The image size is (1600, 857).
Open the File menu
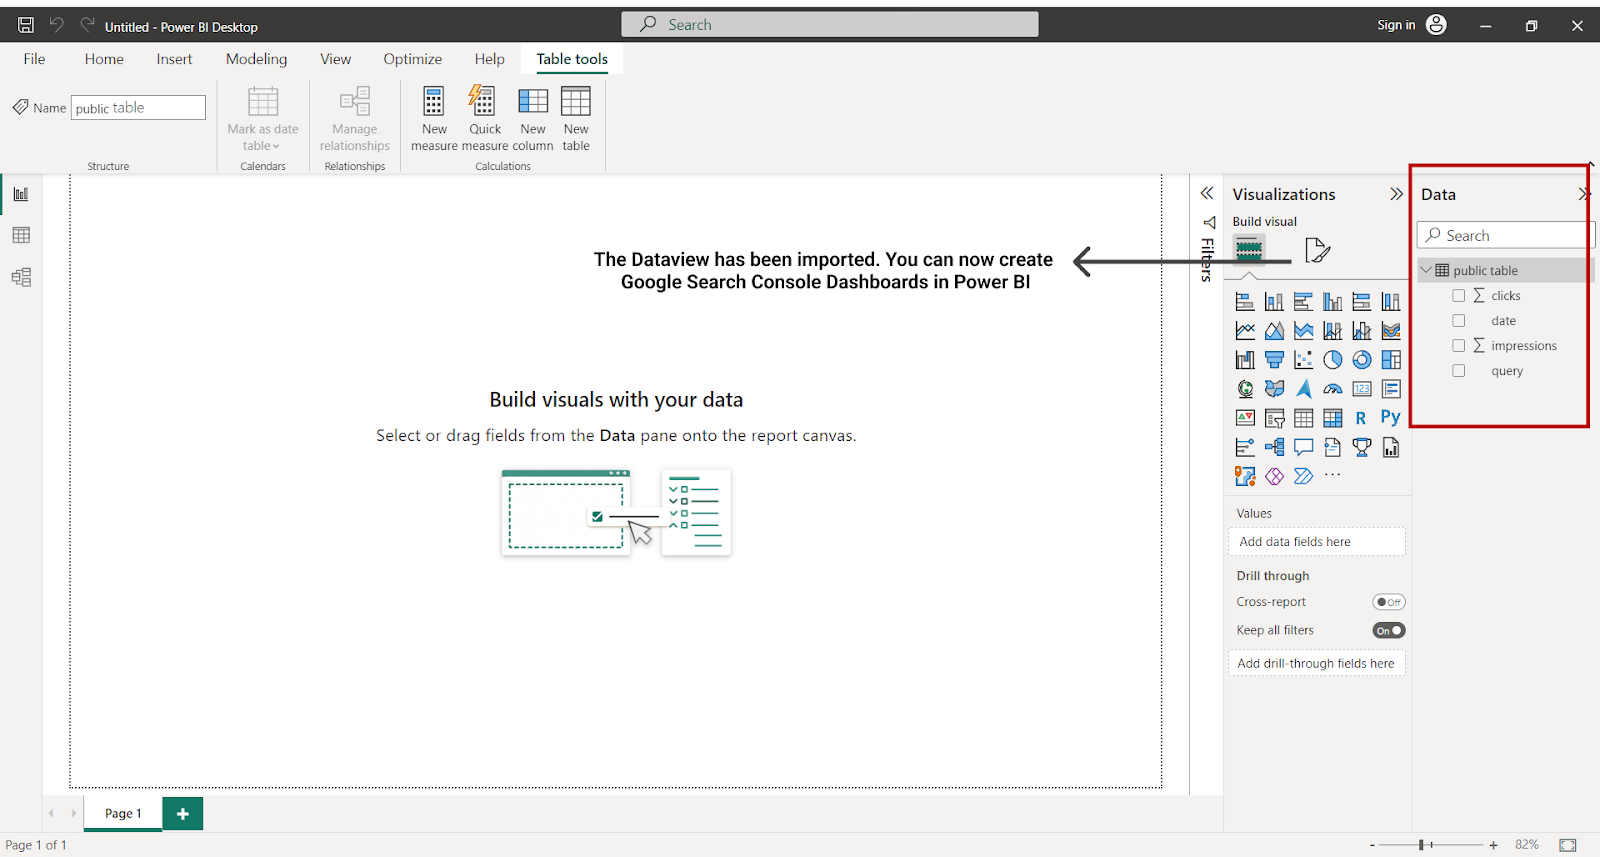(34, 59)
